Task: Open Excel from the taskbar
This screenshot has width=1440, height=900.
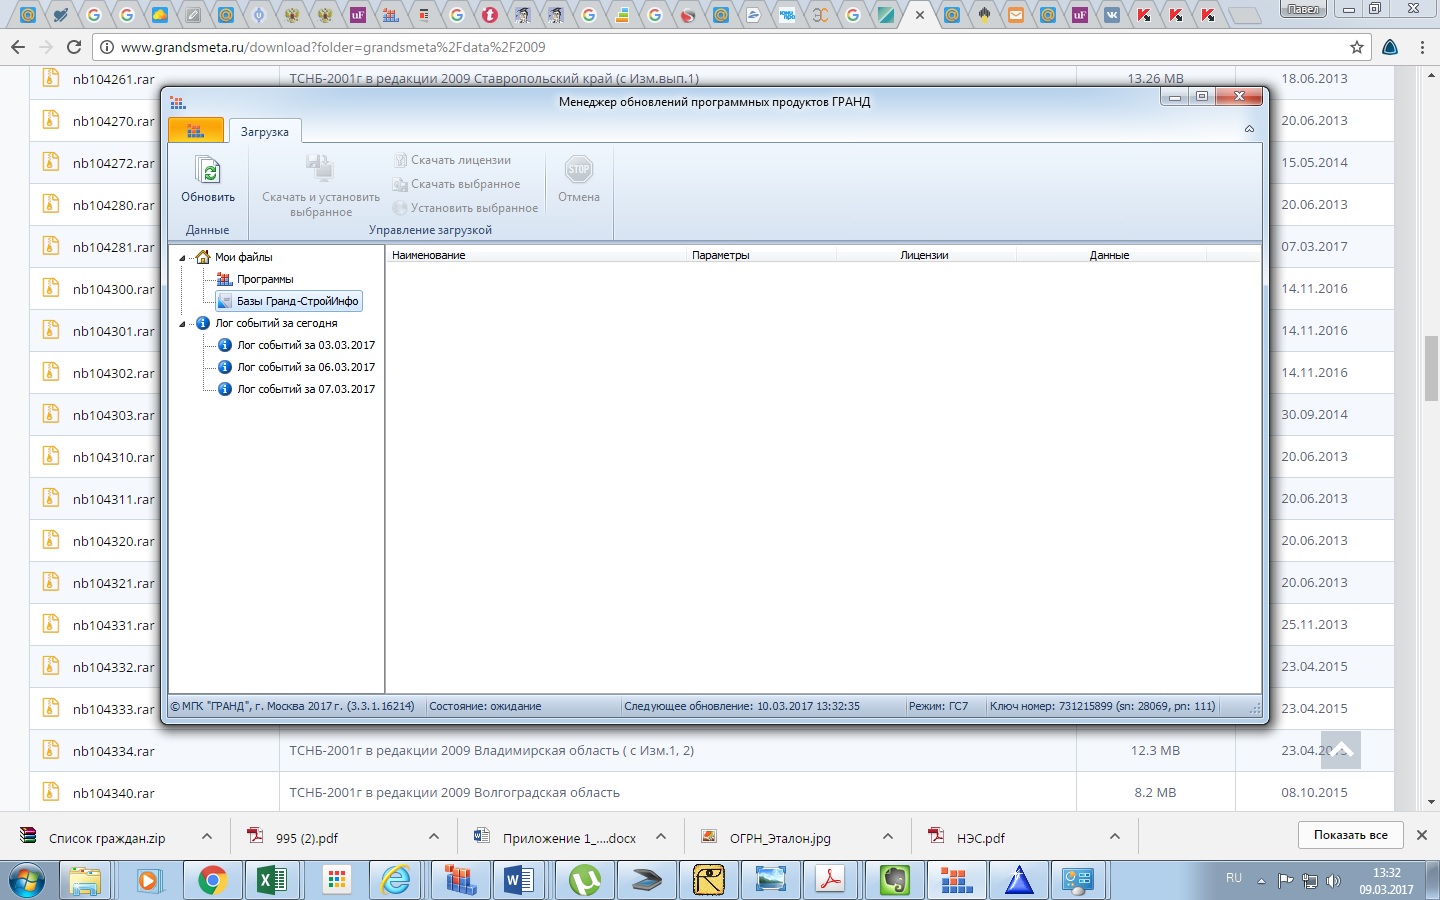Action: tap(273, 880)
